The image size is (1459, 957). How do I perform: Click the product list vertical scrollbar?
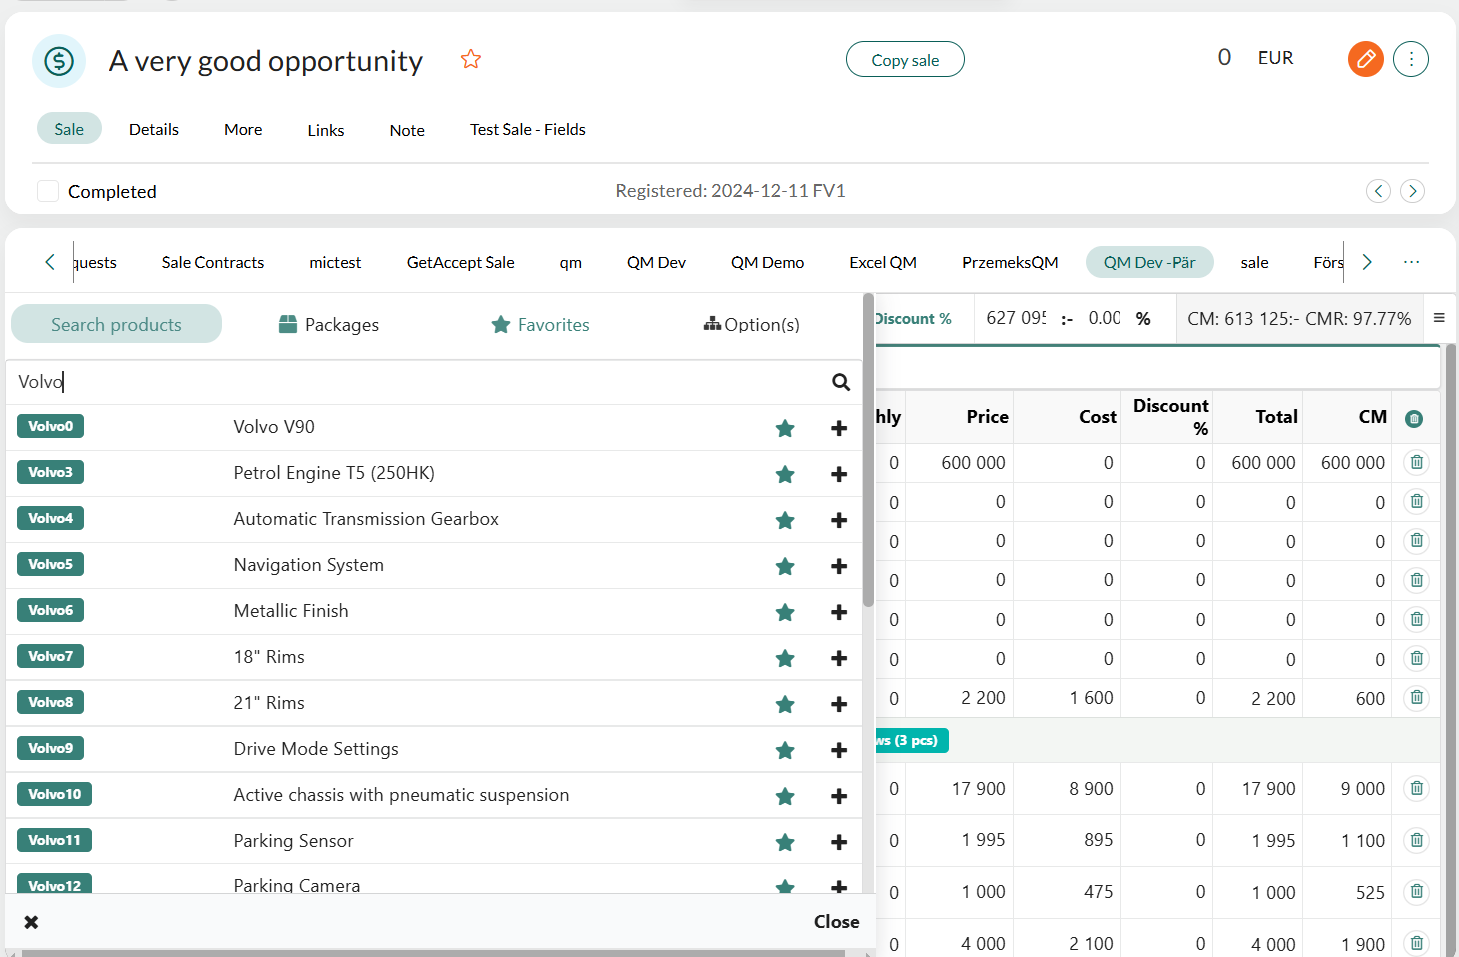point(868,450)
